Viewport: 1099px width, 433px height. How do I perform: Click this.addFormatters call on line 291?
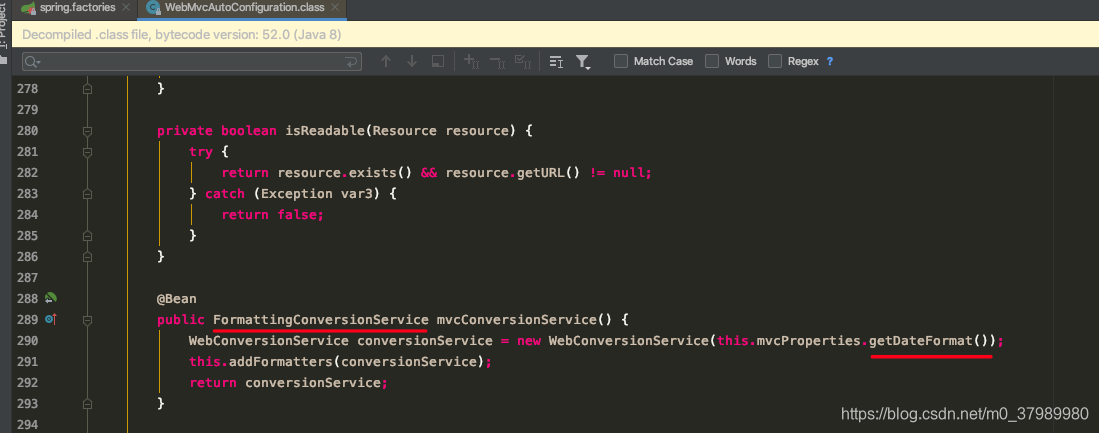click(341, 362)
